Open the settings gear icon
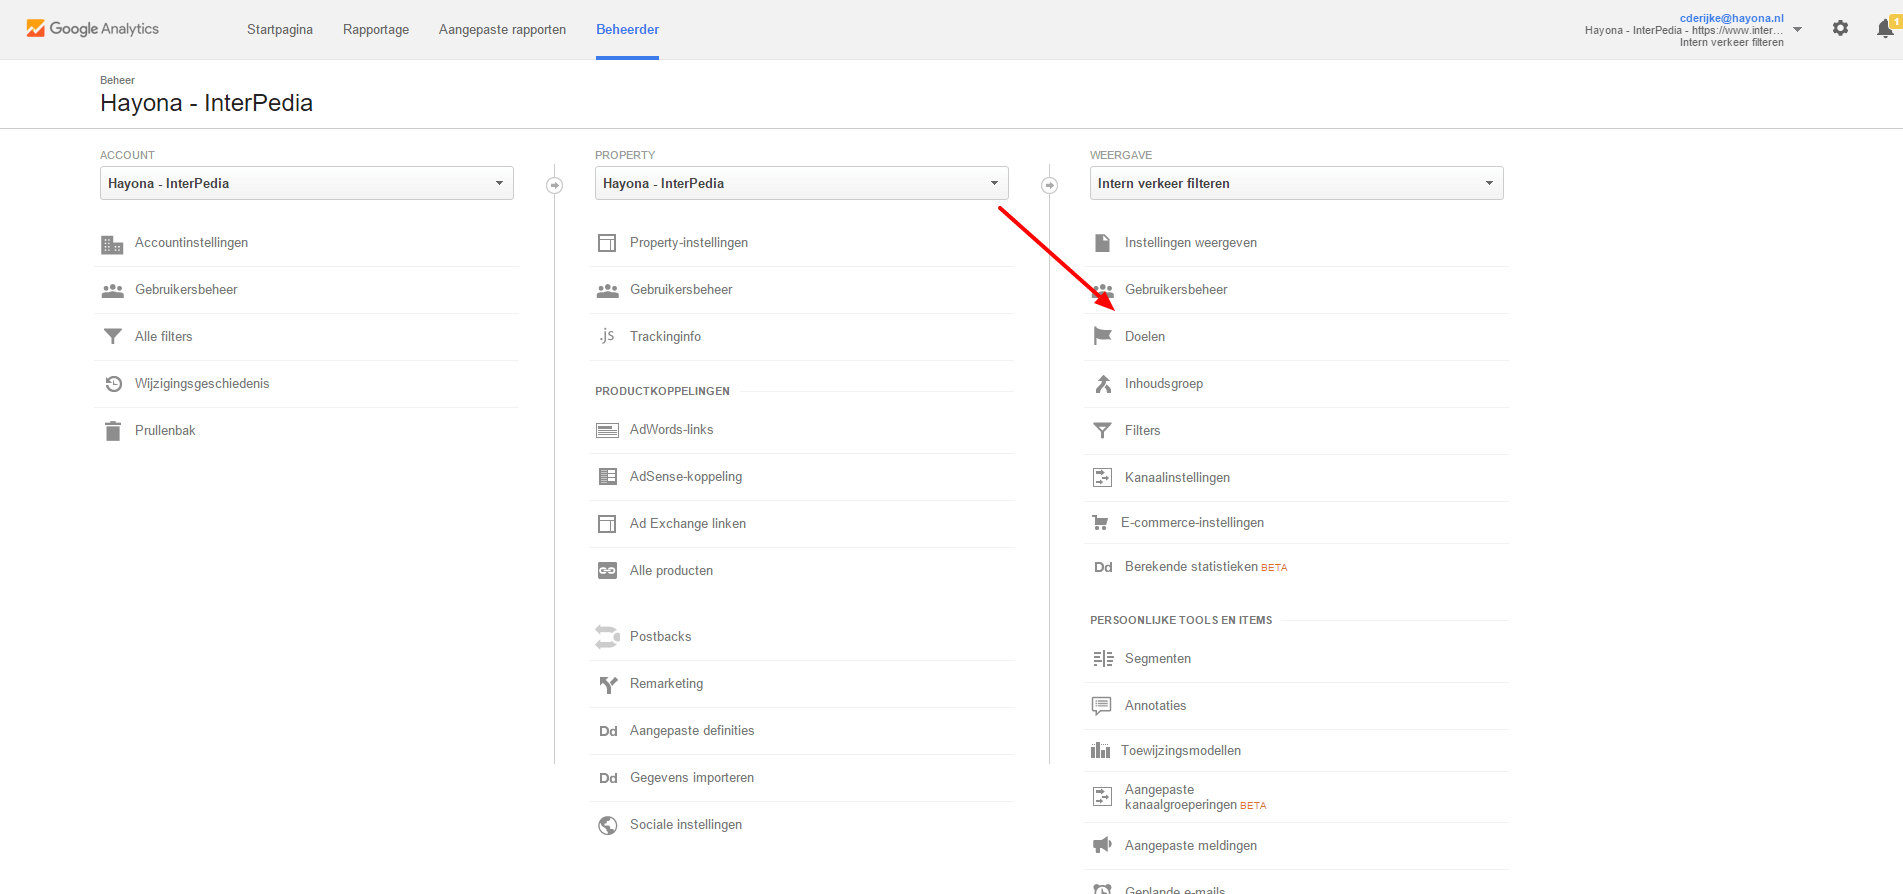1903x894 pixels. click(1840, 29)
